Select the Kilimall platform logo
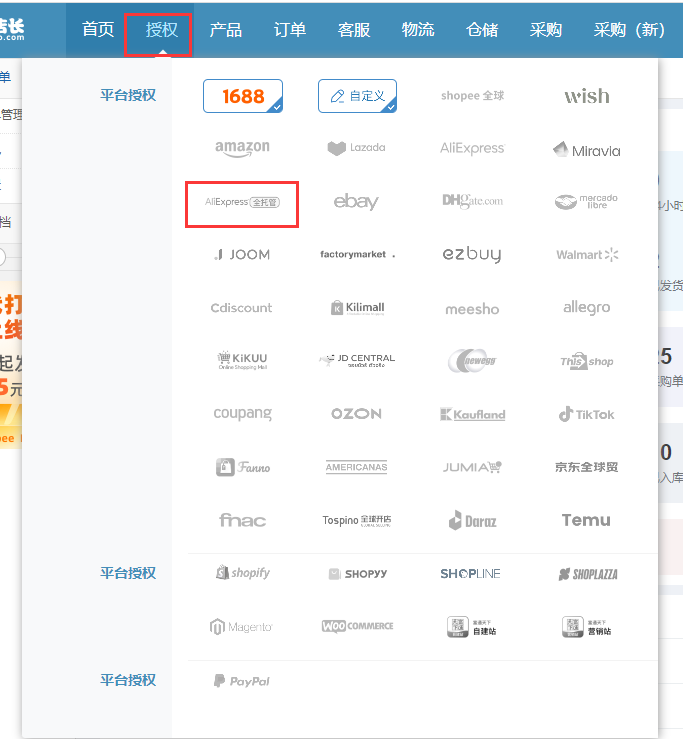Image resolution: width=683 pixels, height=739 pixels. click(357, 308)
